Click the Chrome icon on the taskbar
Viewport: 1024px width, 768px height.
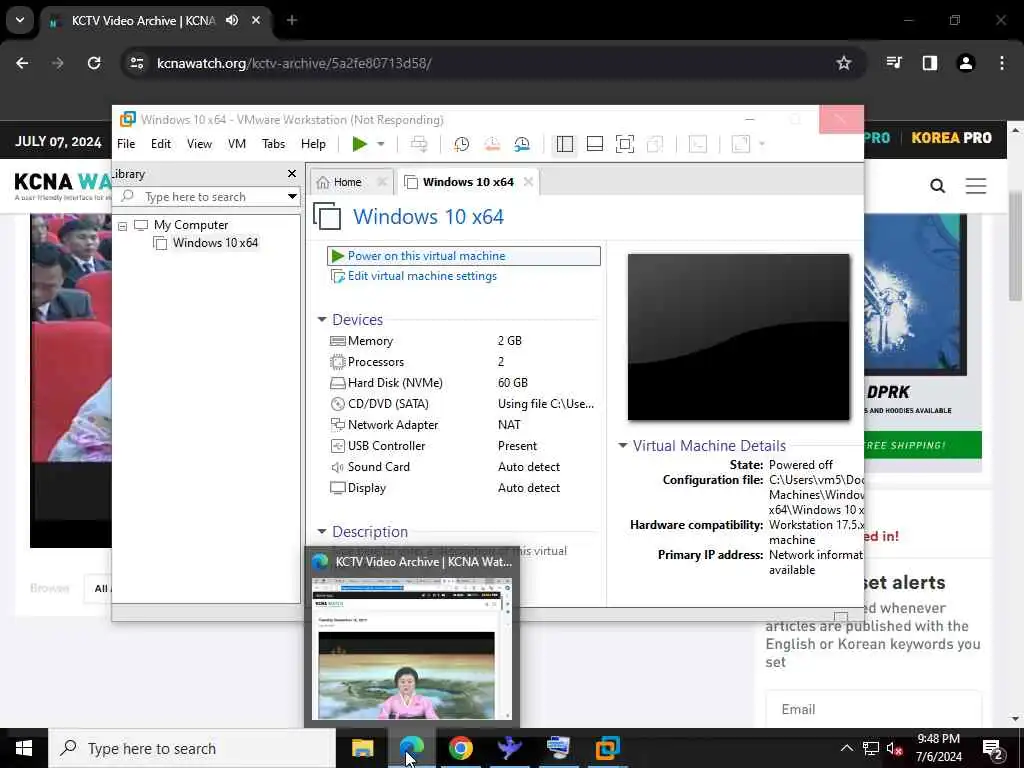click(x=460, y=748)
